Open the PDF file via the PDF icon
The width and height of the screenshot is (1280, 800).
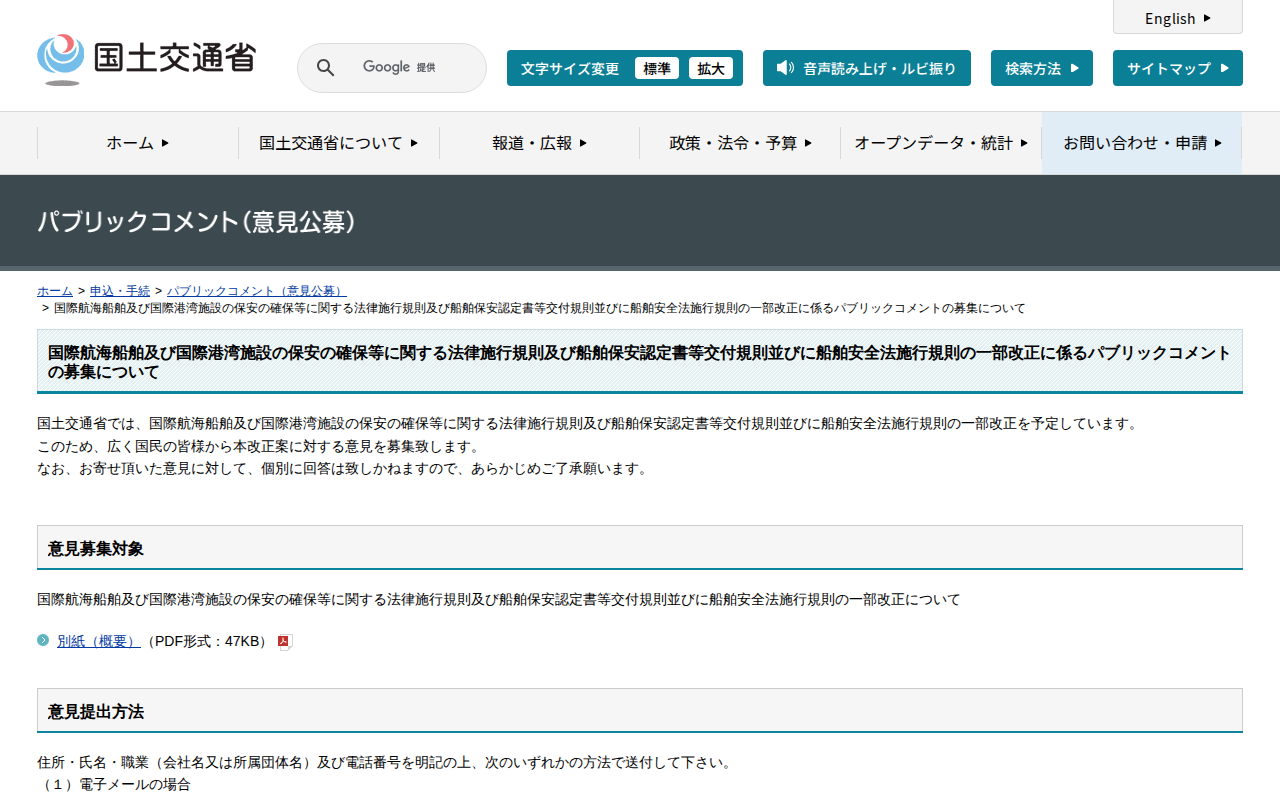click(286, 641)
